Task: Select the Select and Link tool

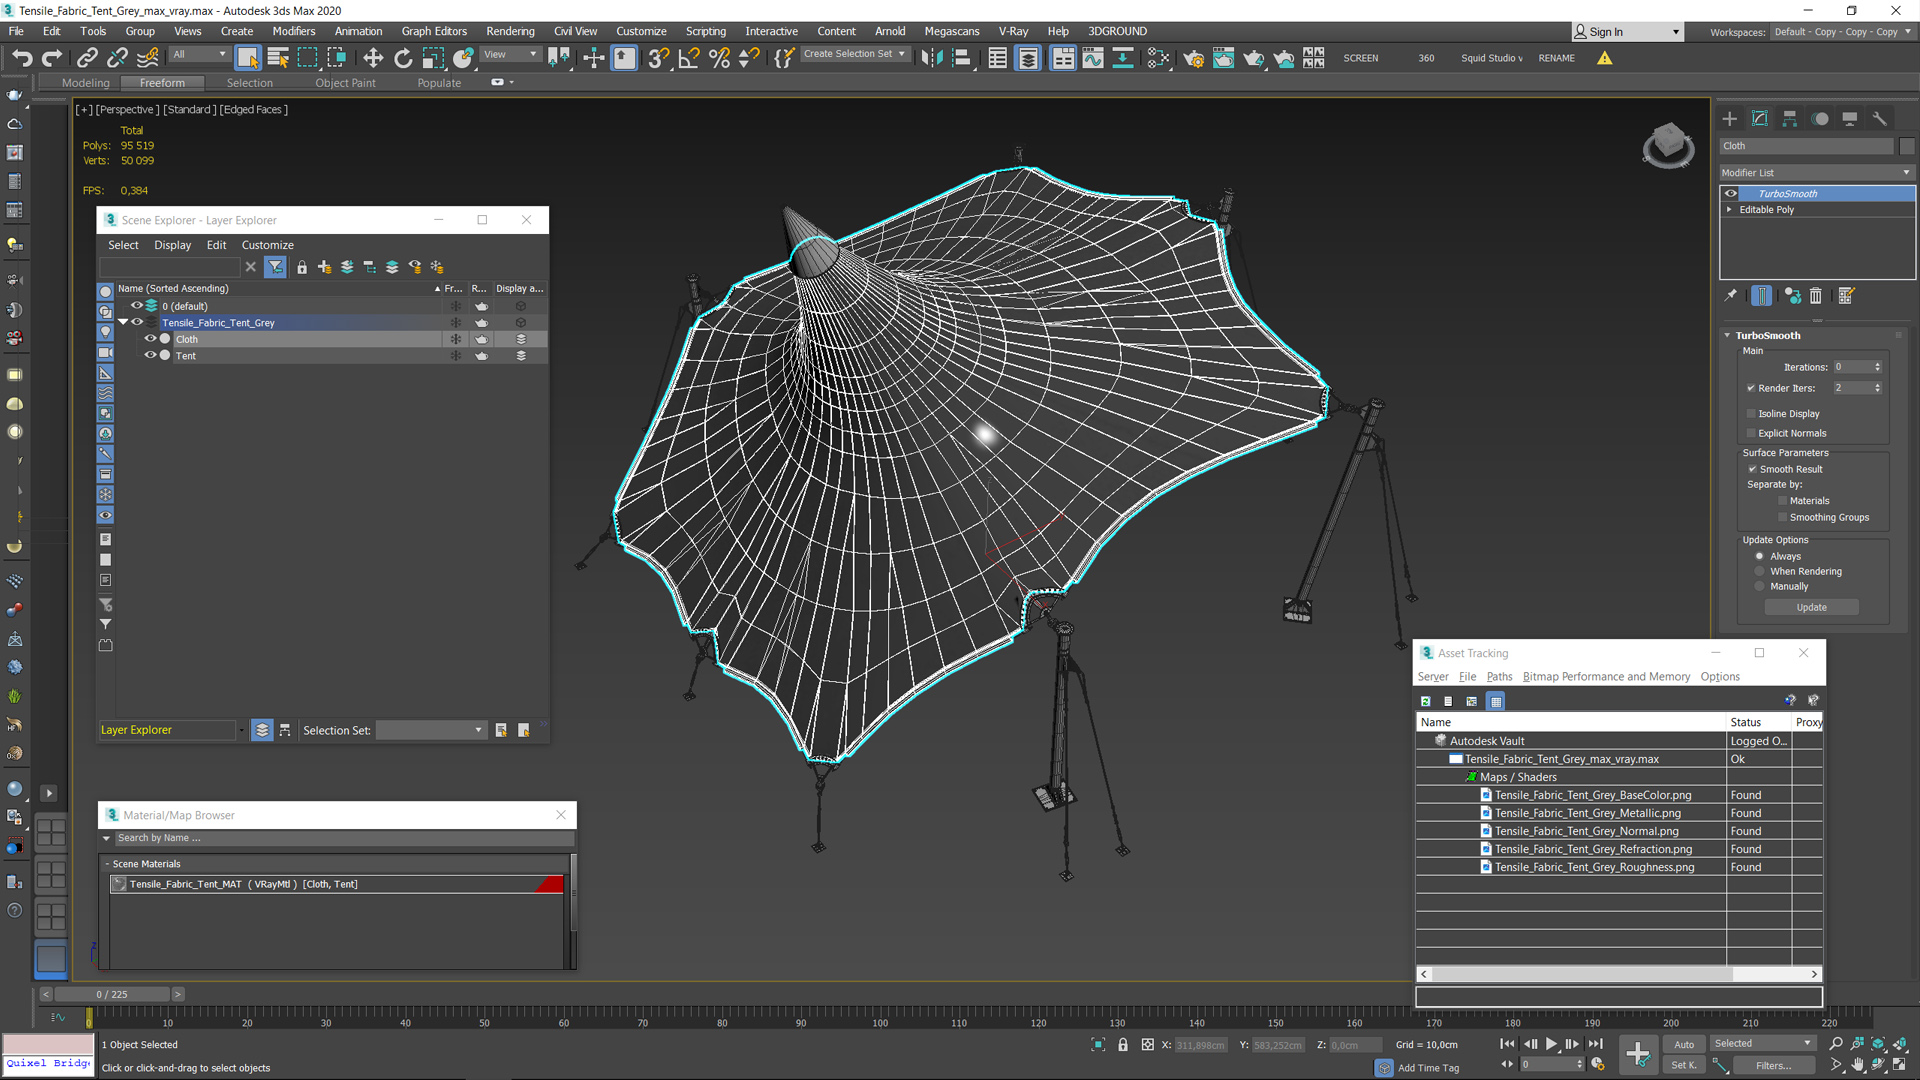Action: (x=87, y=58)
